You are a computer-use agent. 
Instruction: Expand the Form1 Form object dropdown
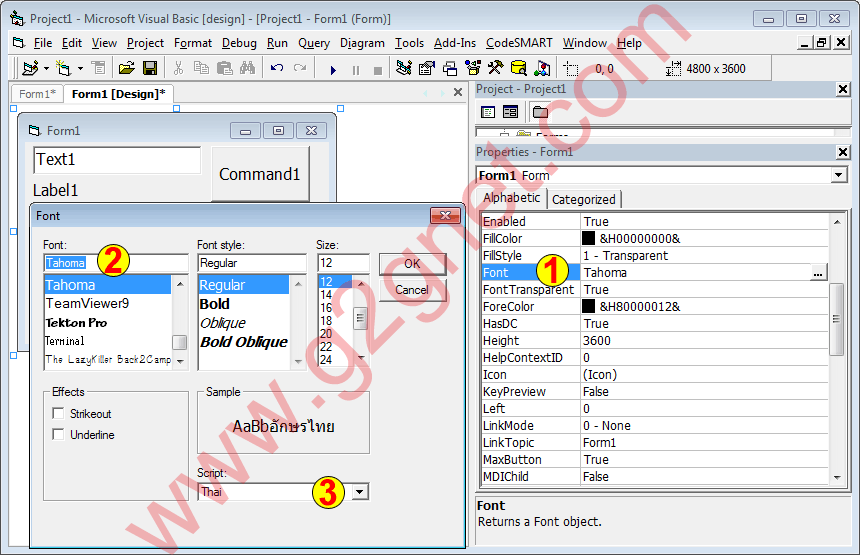(x=839, y=175)
